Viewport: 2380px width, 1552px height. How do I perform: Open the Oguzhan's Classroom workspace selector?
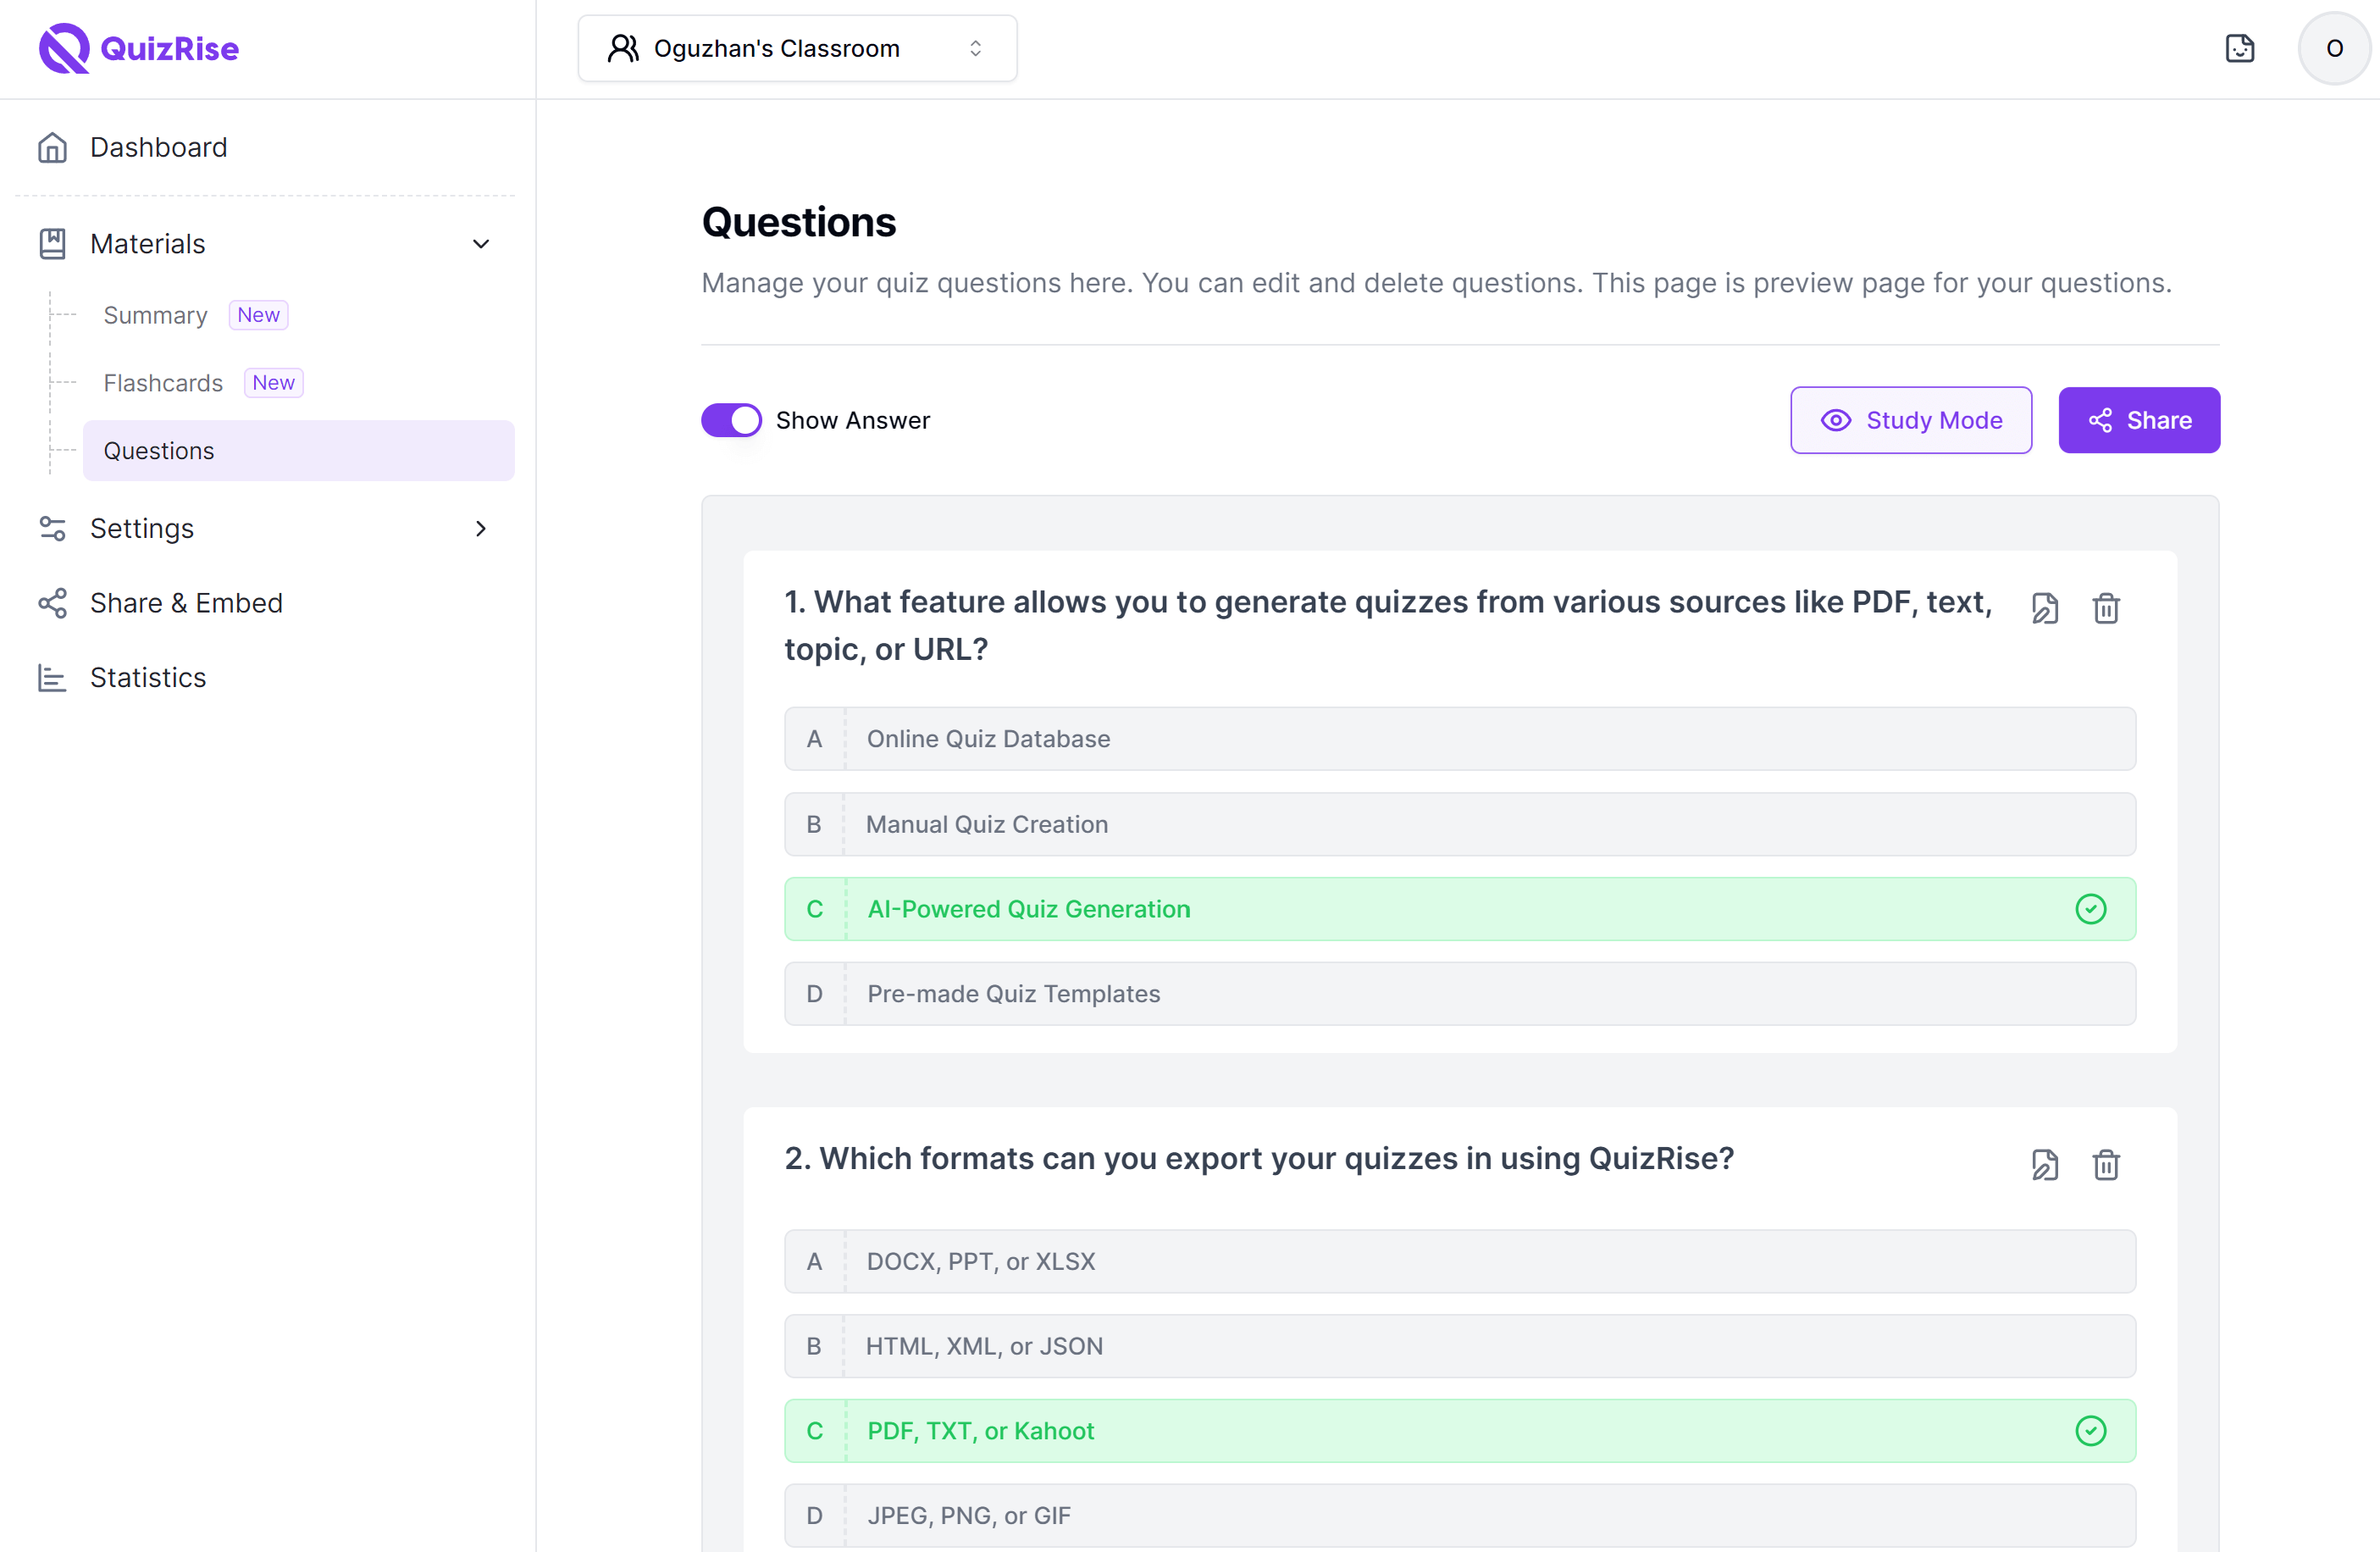click(796, 48)
